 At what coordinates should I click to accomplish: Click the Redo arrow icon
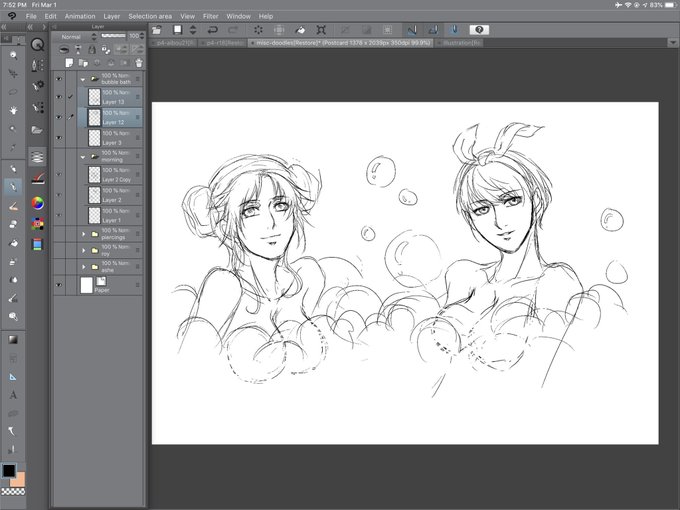pyautogui.click(x=233, y=30)
